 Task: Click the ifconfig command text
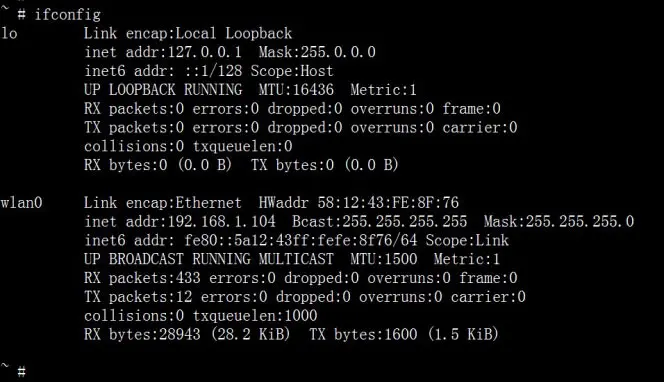67,15
